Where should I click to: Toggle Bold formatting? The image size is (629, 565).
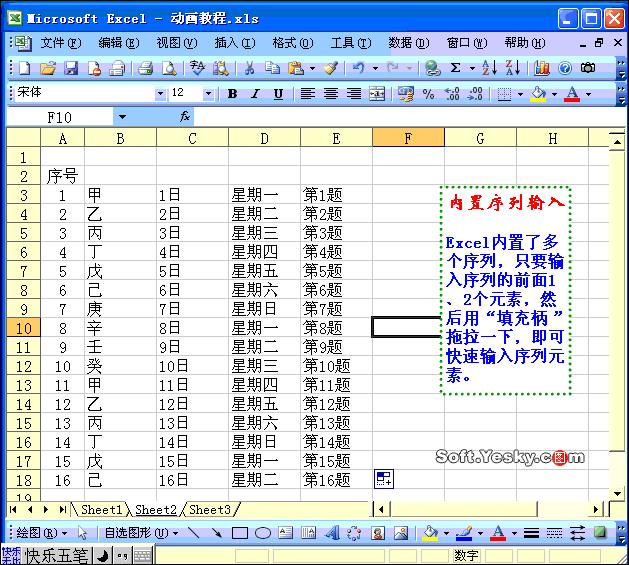(232, 94)
